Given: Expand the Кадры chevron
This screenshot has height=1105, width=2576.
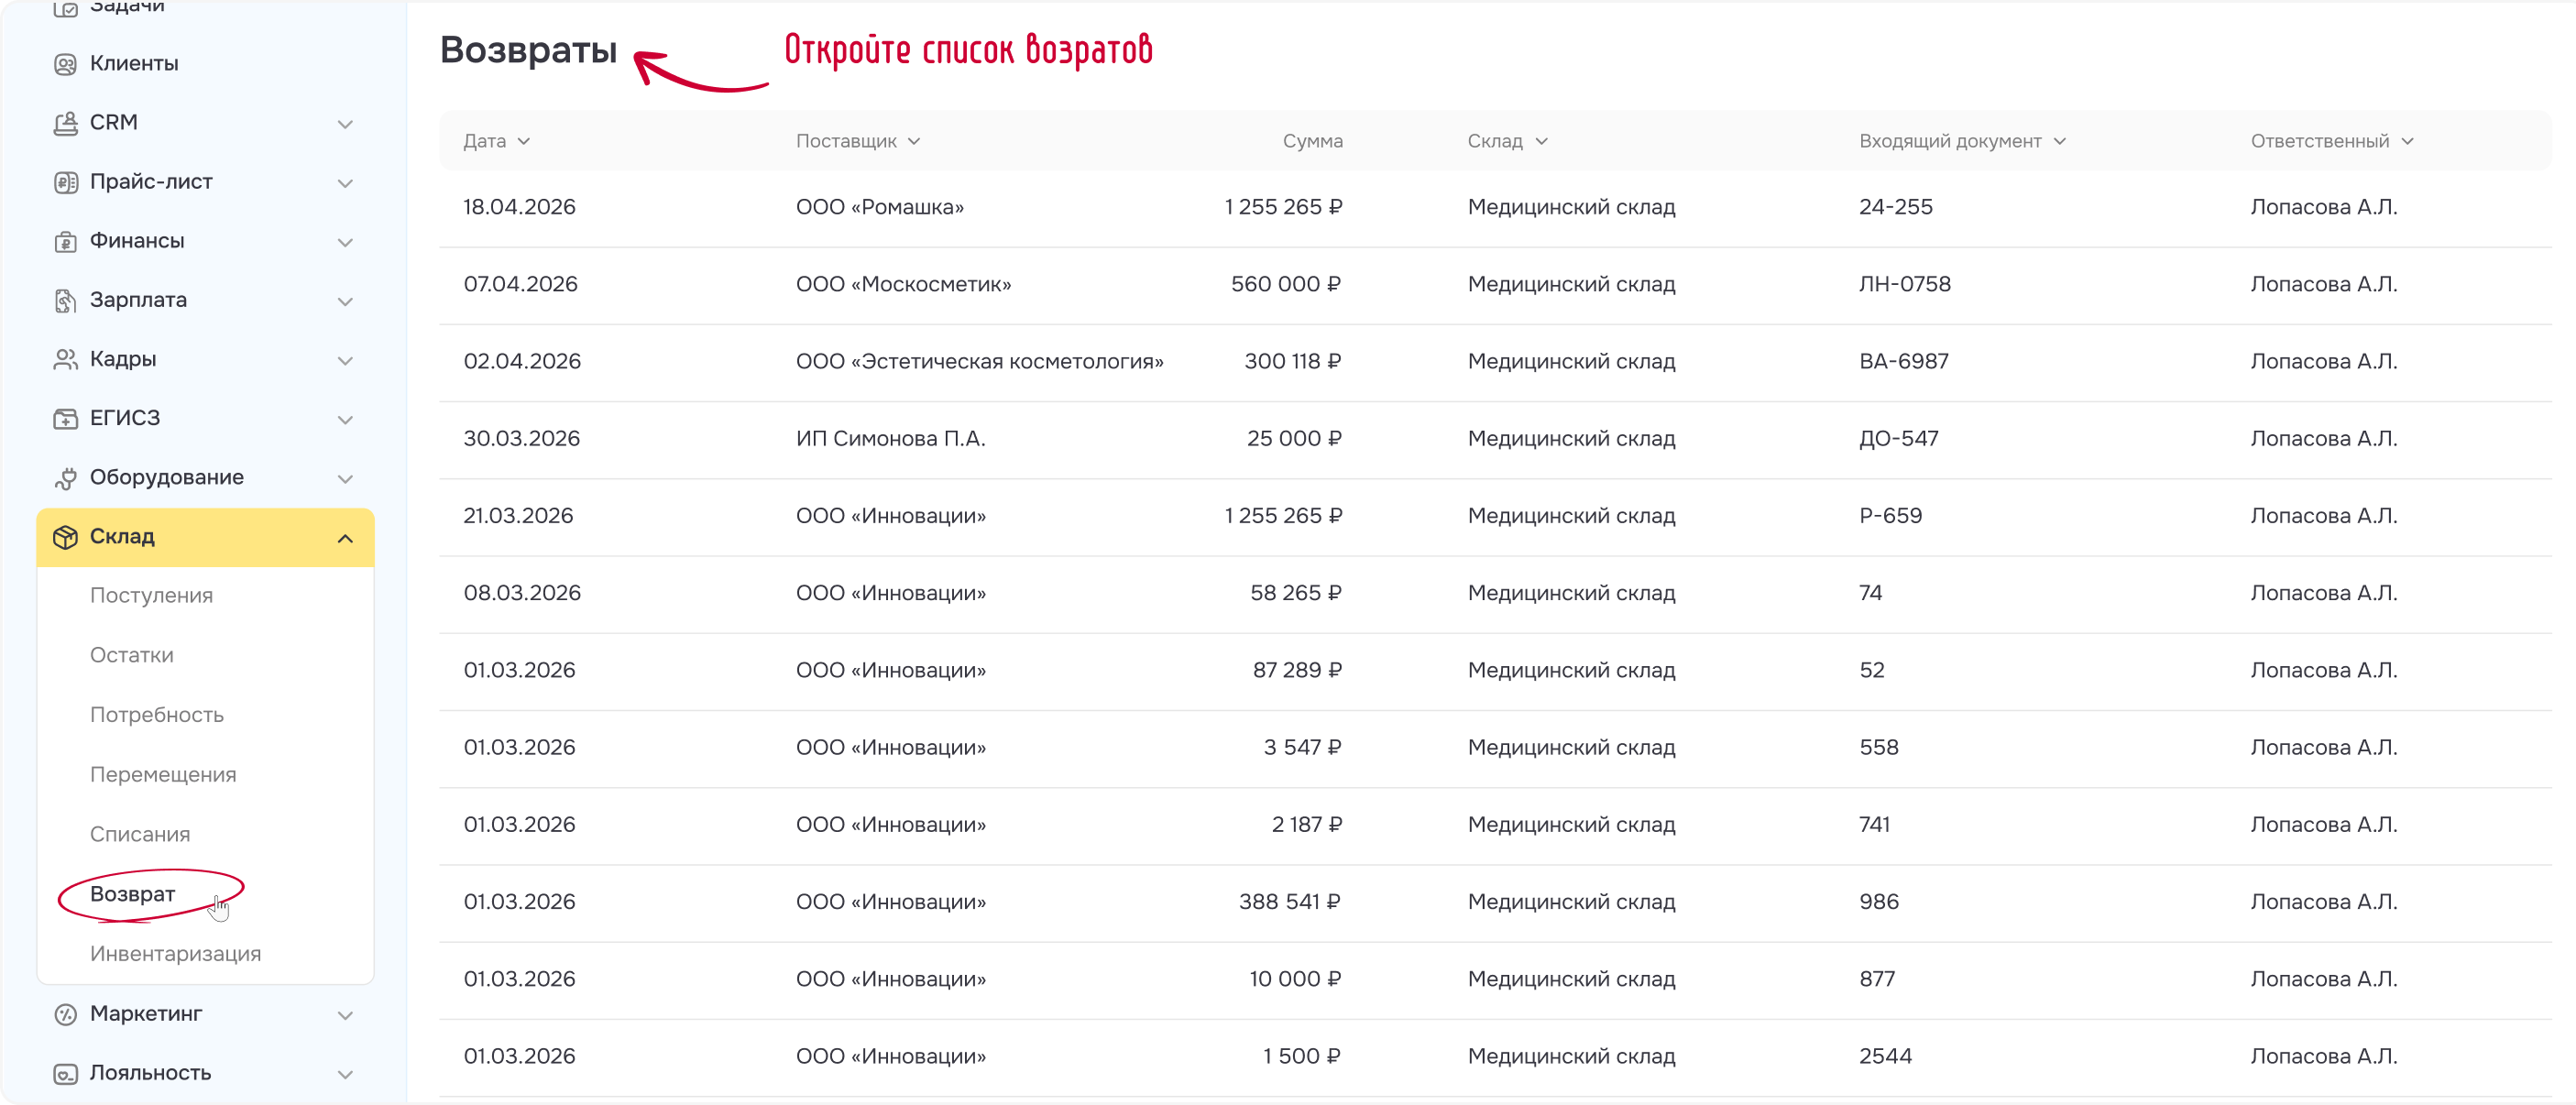Looking at the screenshot, I should click(x=345, y=360).
